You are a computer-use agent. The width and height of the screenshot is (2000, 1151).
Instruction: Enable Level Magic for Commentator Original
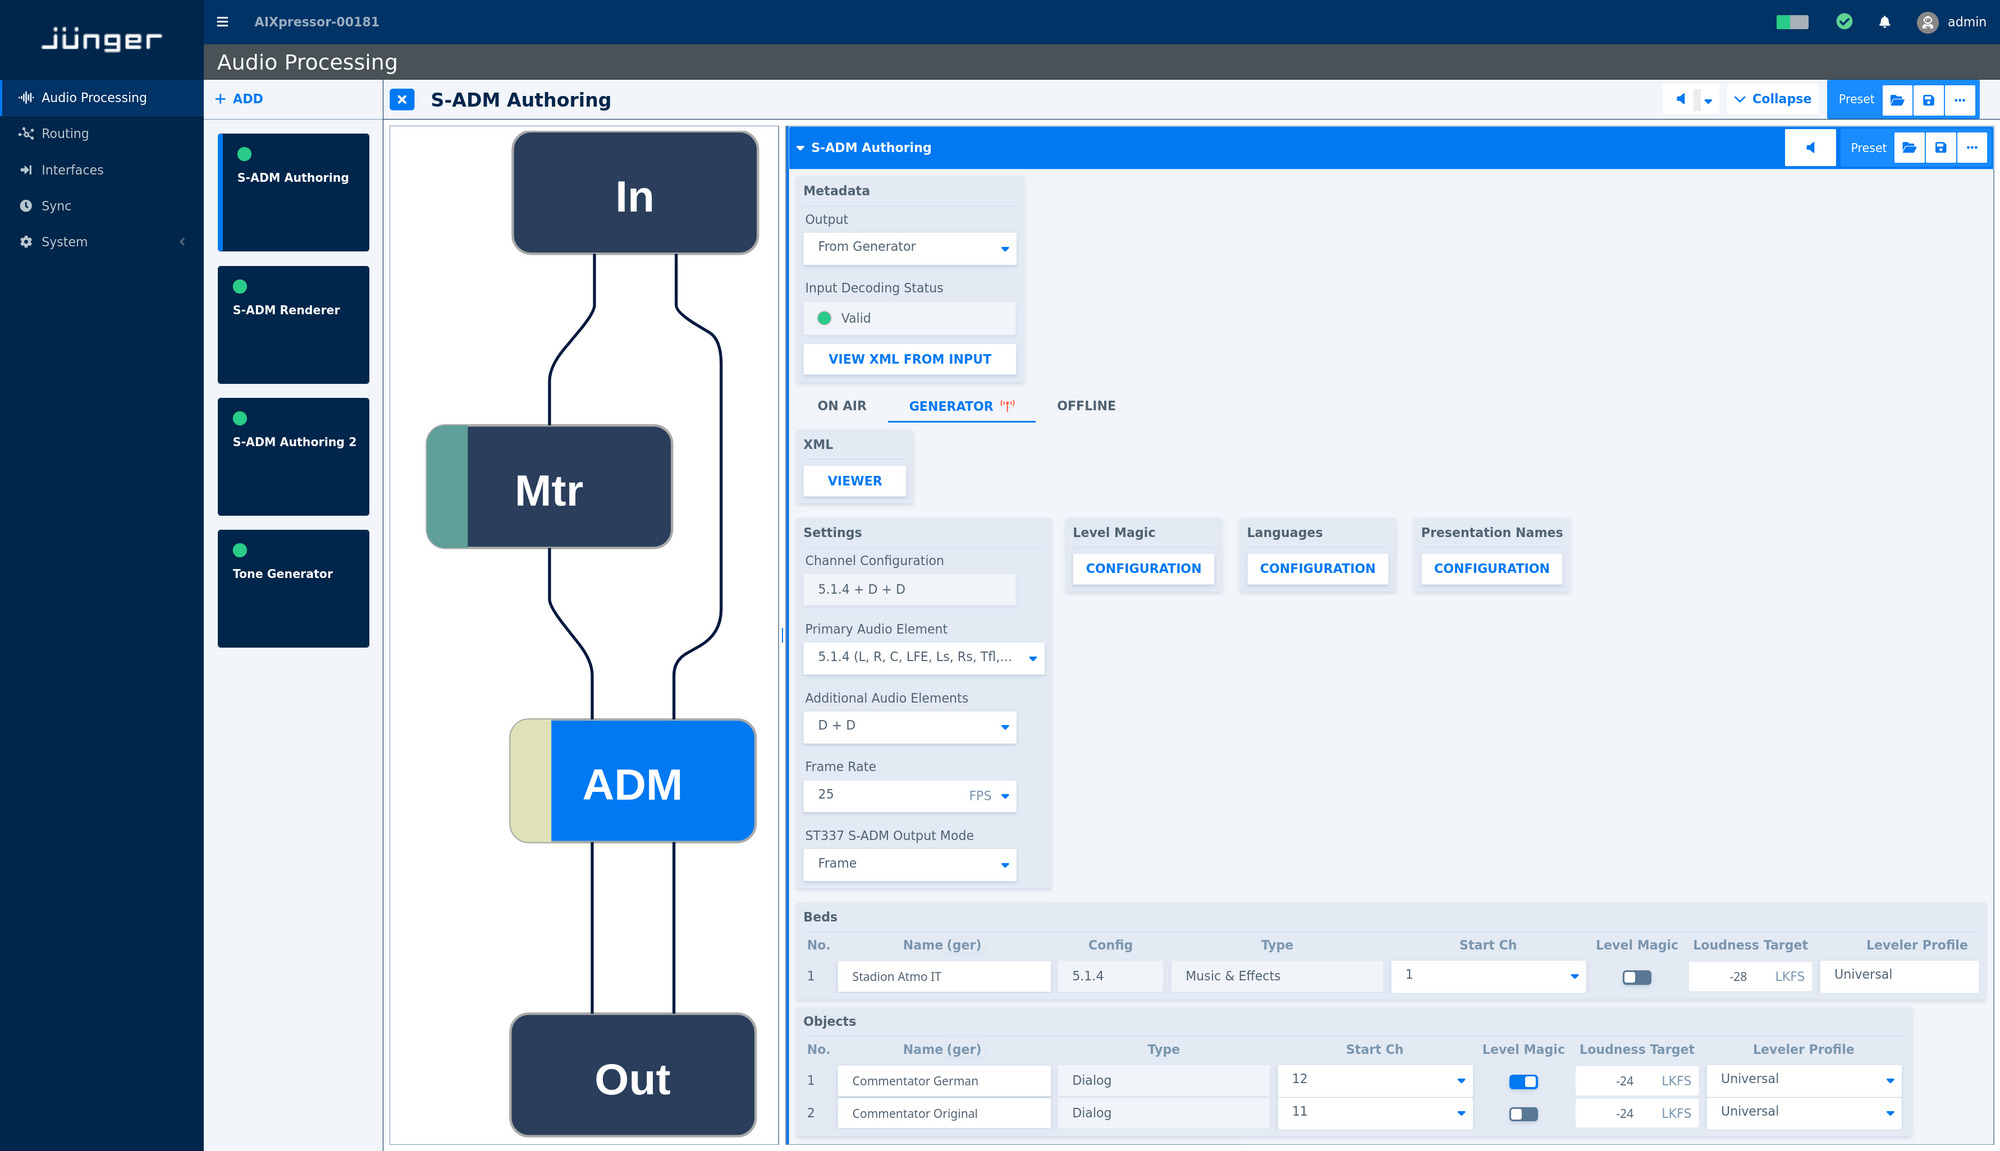pyautogui.click(x=1523, y=1113)
